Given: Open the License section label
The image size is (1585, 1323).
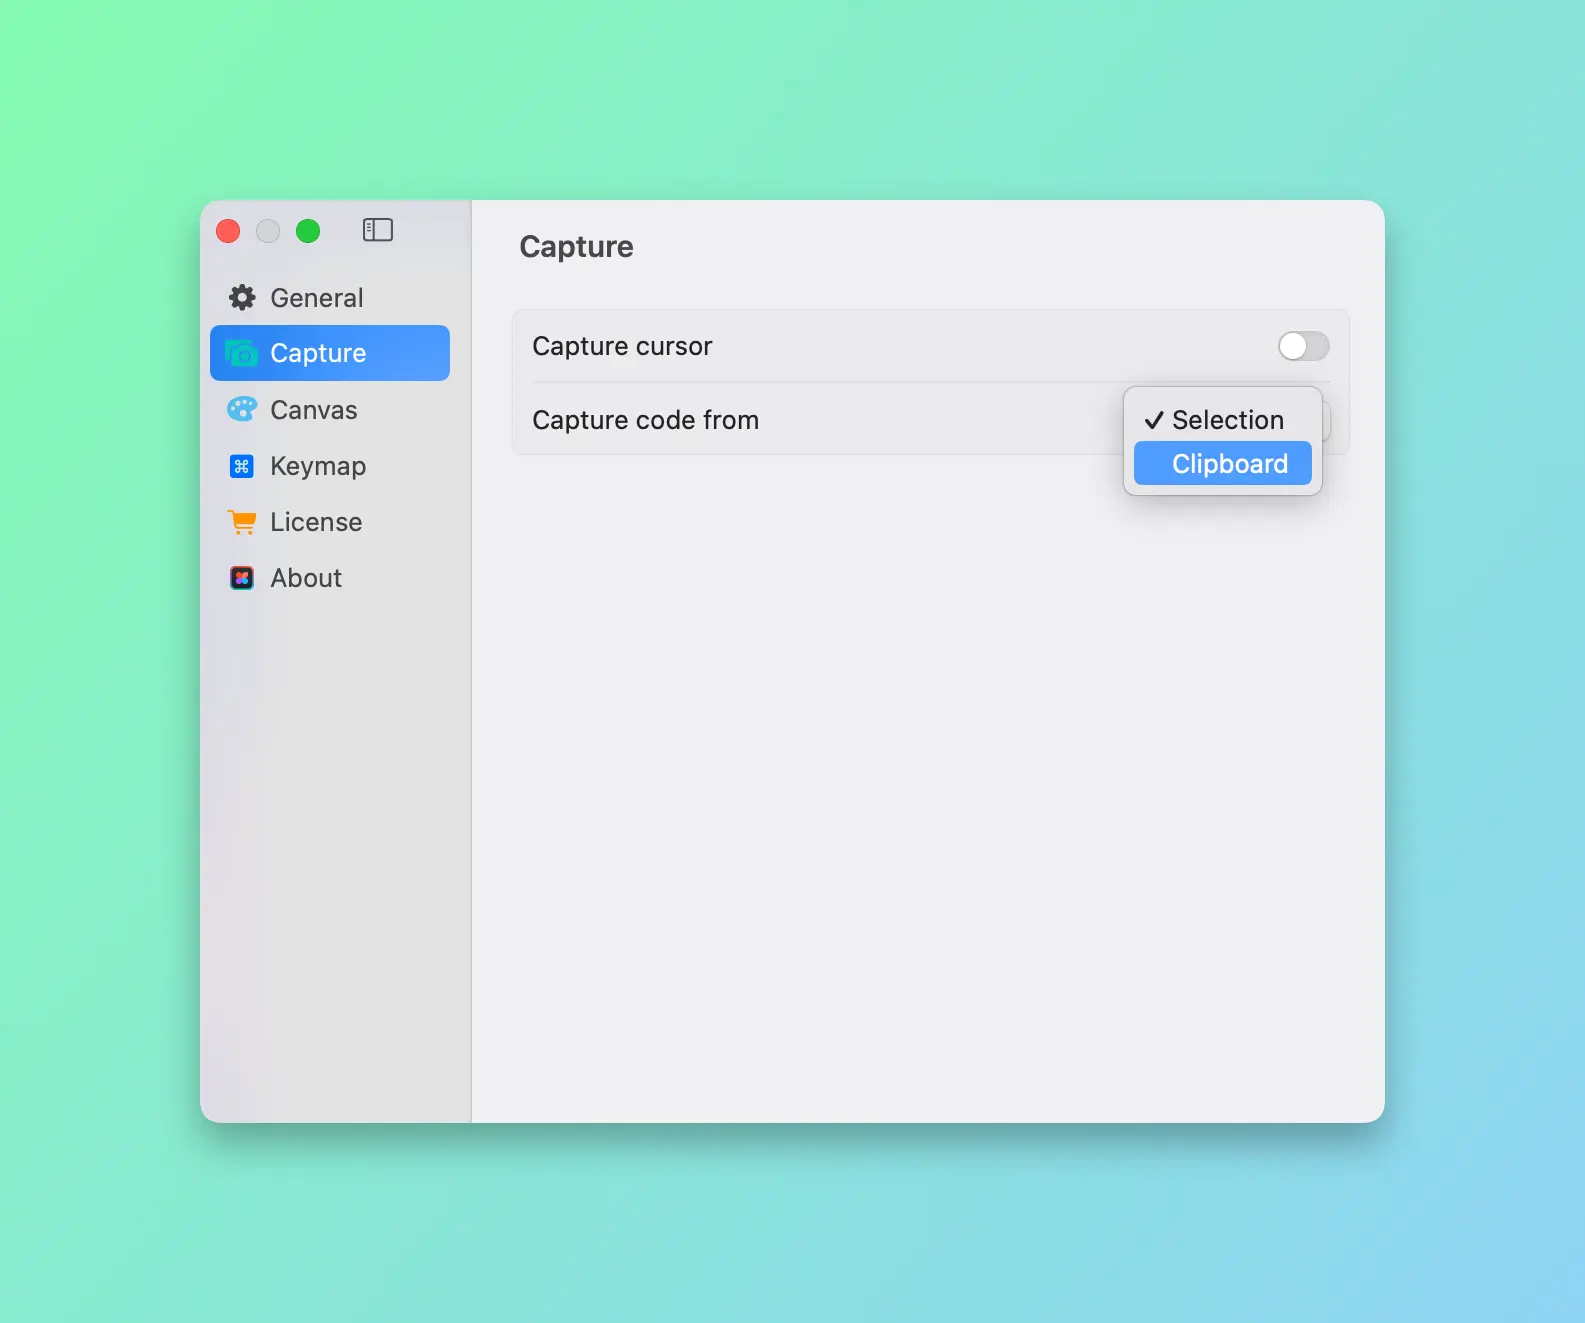Looking at the screenshot, I should [316, 522].
